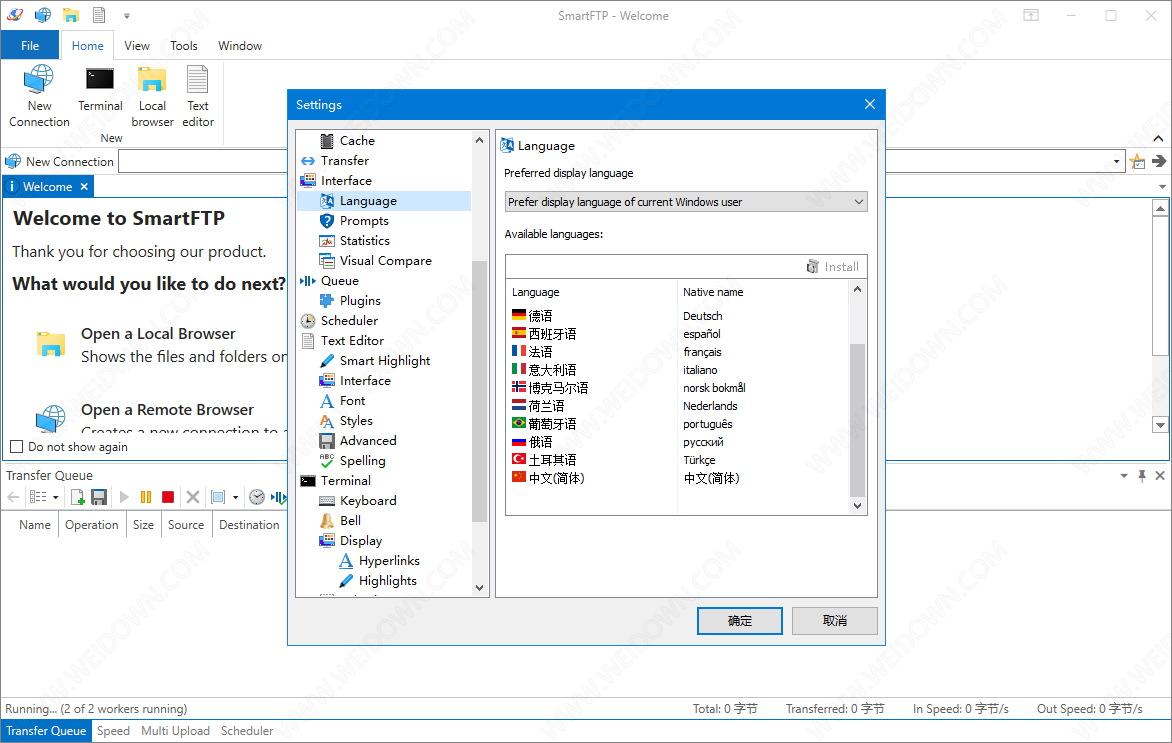Screen dimensions: 1172x743
Task: Click the favorites star icon by address bar
Action: pyautogui.click(x=1138, y=161)
